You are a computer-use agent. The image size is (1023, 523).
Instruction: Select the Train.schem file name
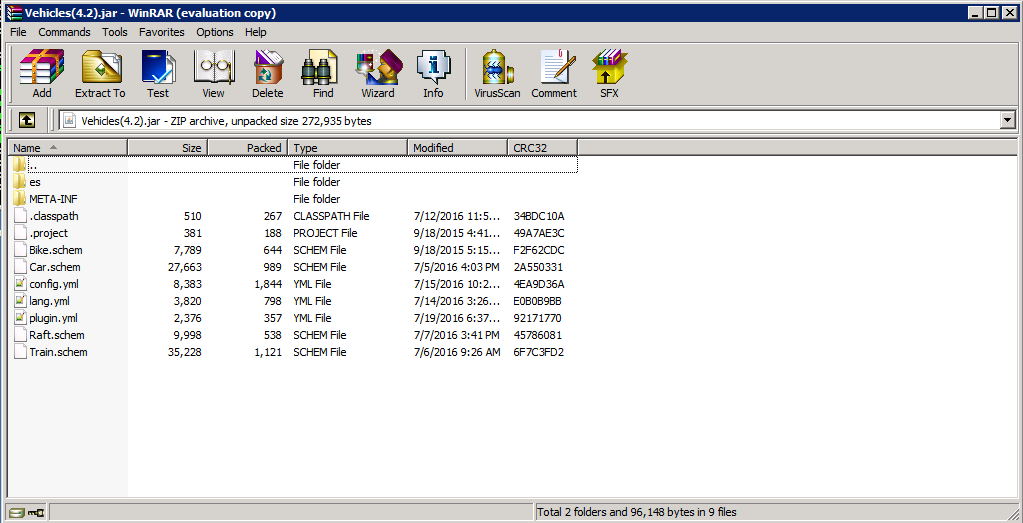point(58,351)
